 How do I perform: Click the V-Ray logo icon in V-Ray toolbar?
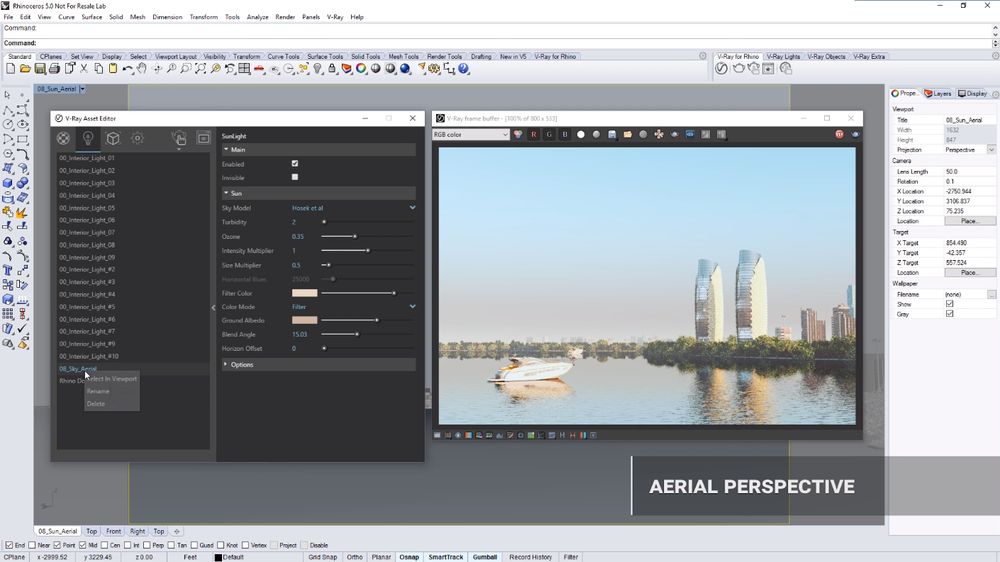pos(721,69)
